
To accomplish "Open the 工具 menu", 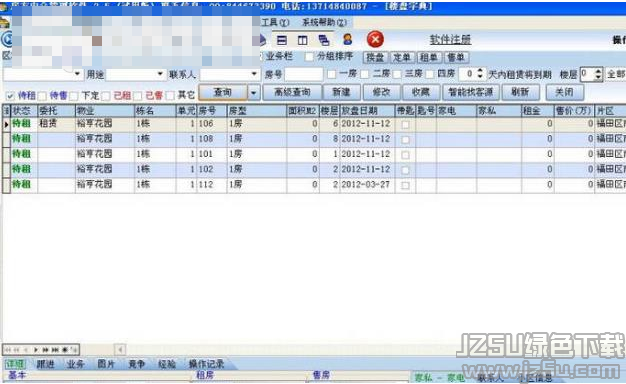I will click(x=275, y=22).
